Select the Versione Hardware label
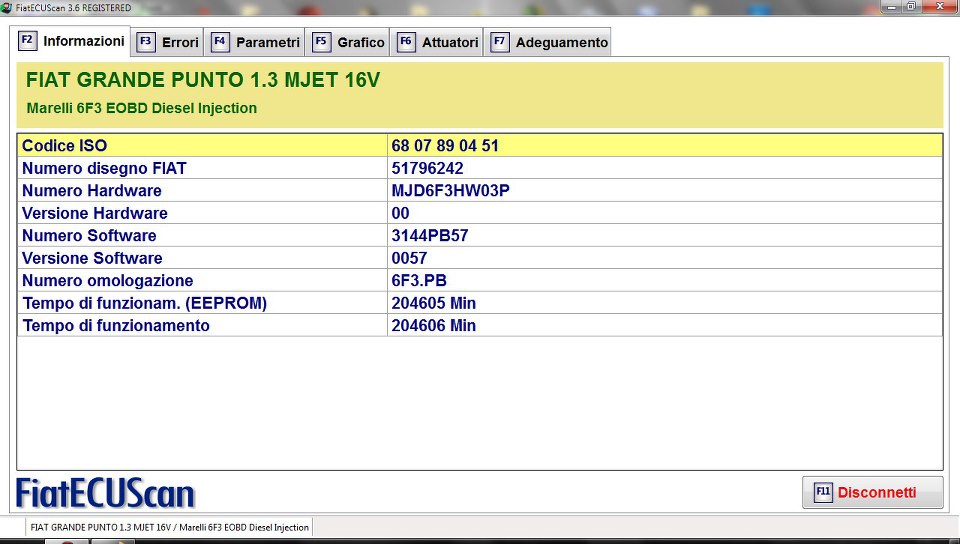 (x=95, y=213)
